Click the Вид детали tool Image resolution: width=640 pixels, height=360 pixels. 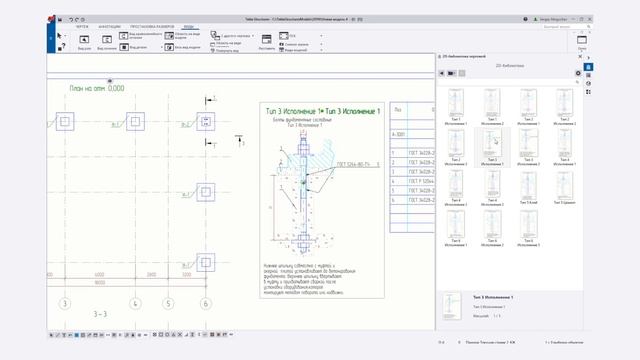[x=133, y=47]
